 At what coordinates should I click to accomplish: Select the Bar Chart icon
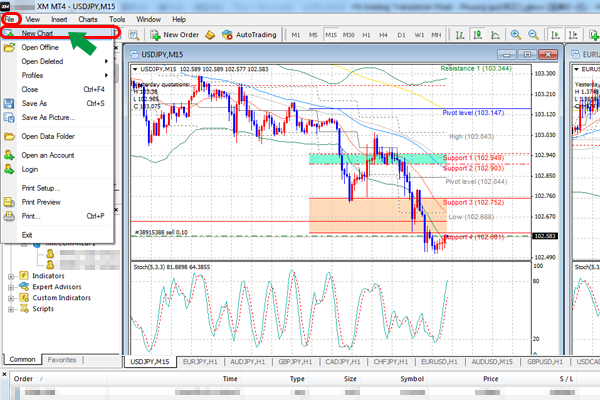pyautogui.click(x=460, y=35)
